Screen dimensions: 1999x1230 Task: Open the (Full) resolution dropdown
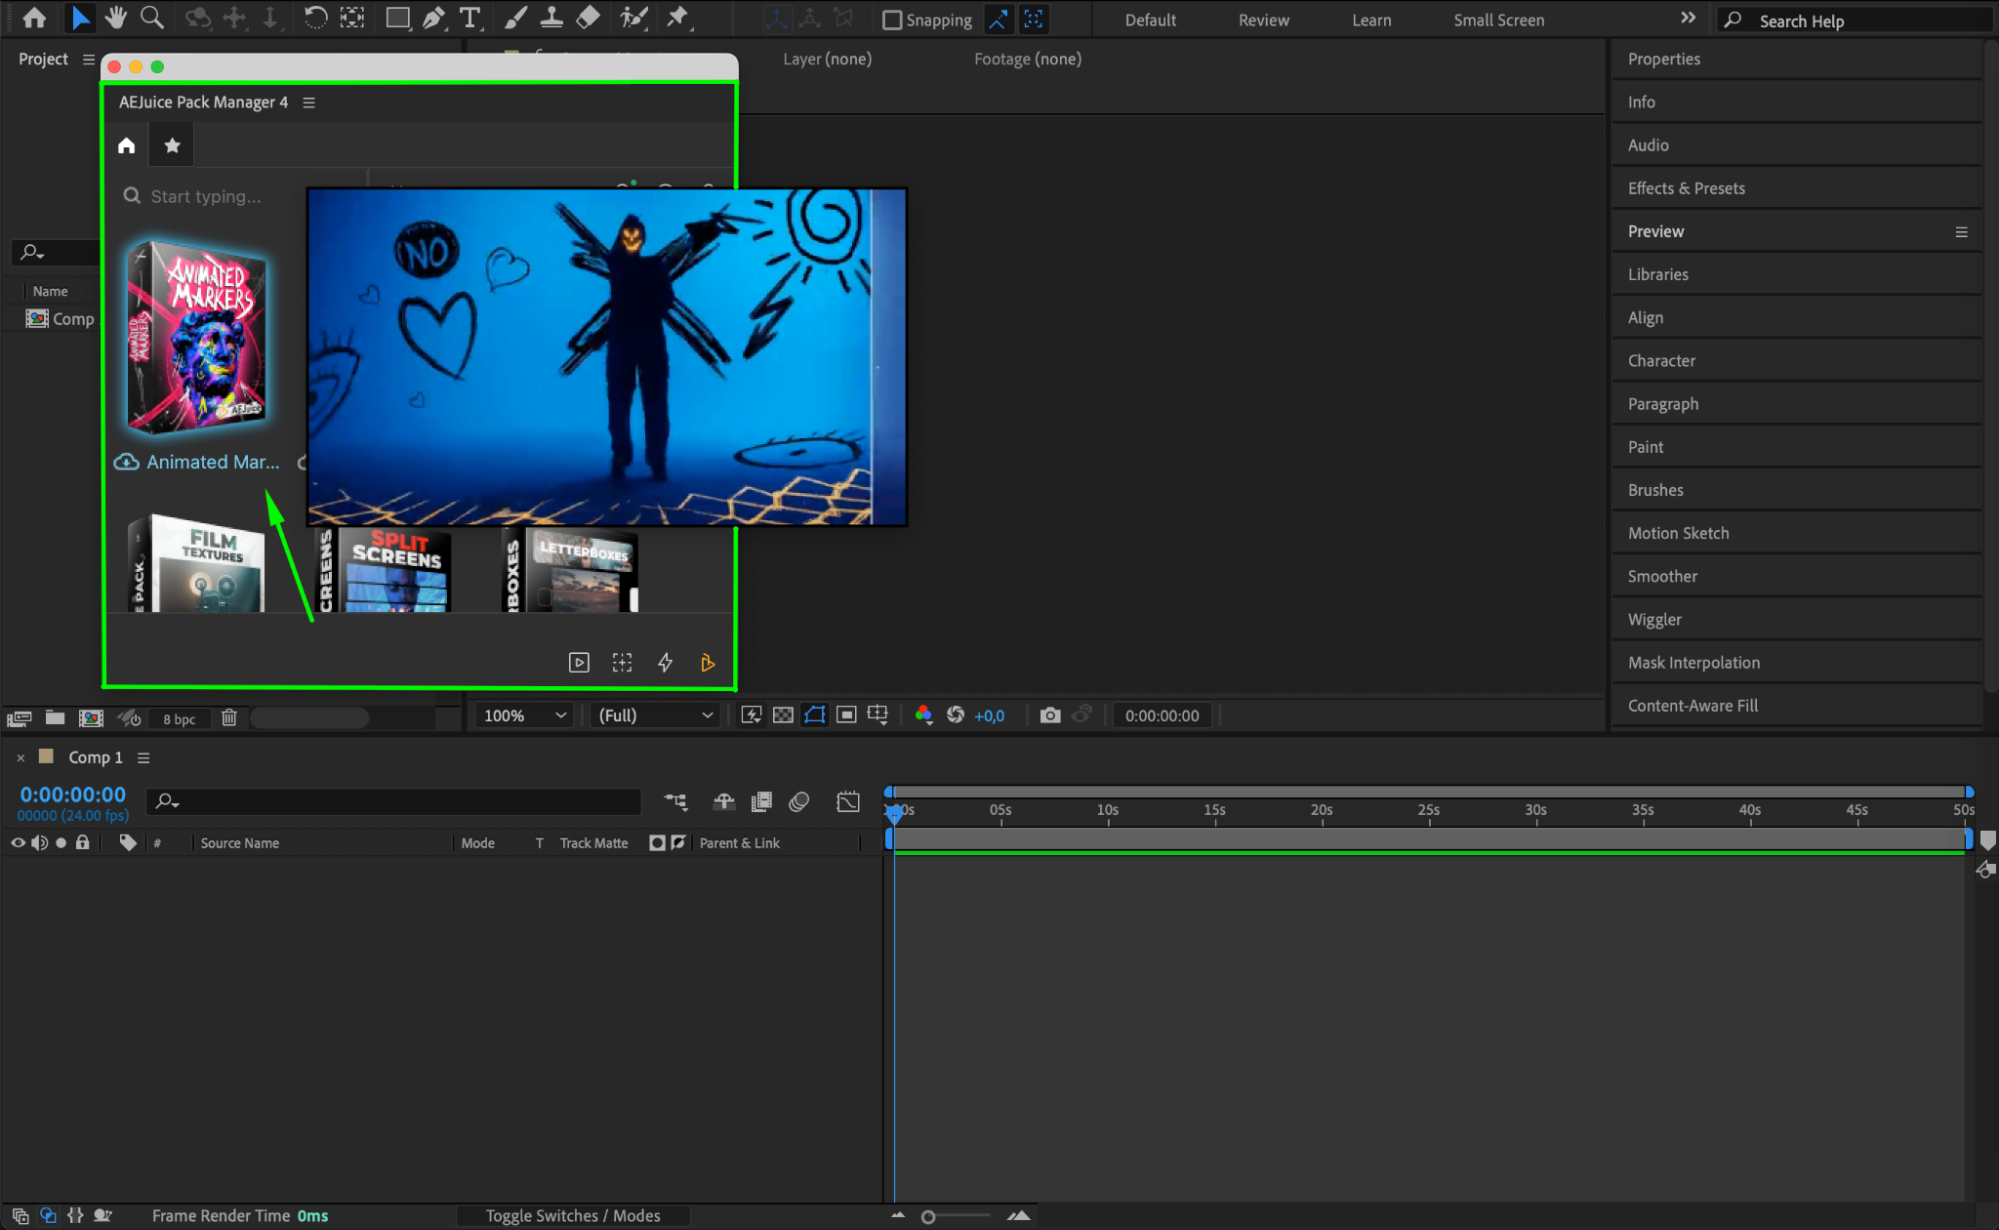pos(655,715)
